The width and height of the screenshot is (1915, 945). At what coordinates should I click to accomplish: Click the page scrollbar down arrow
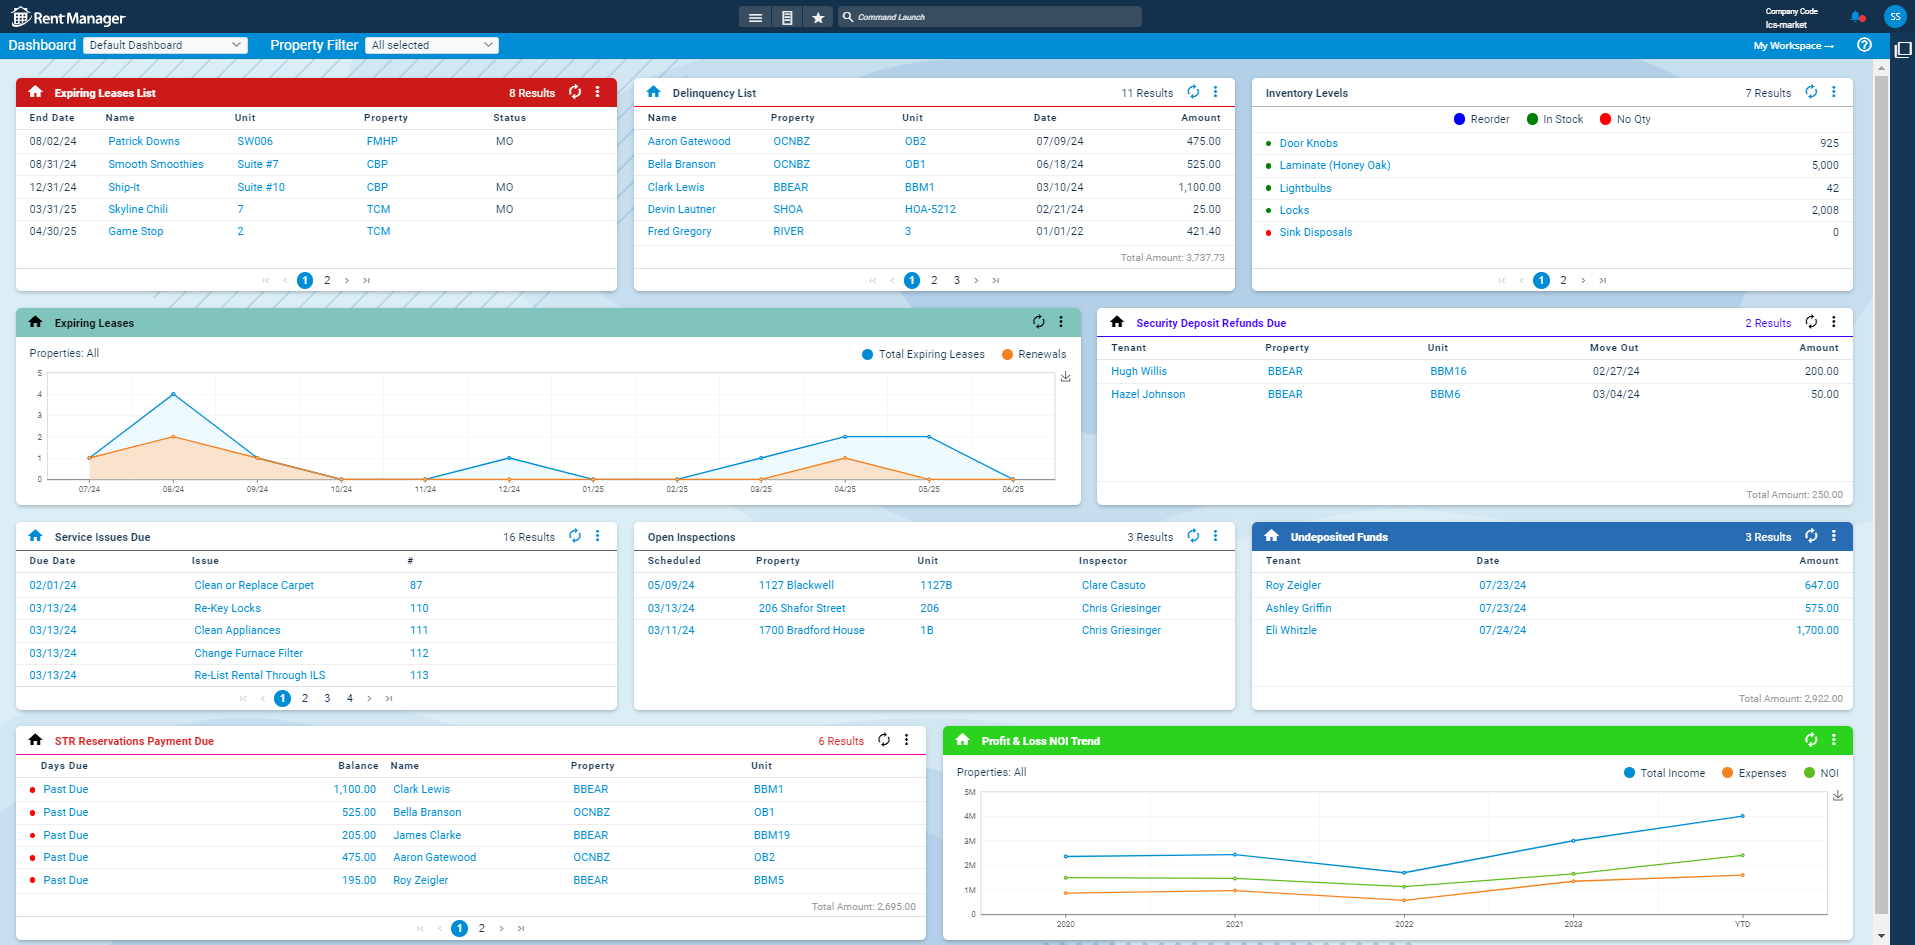(x=1881, y=936)
